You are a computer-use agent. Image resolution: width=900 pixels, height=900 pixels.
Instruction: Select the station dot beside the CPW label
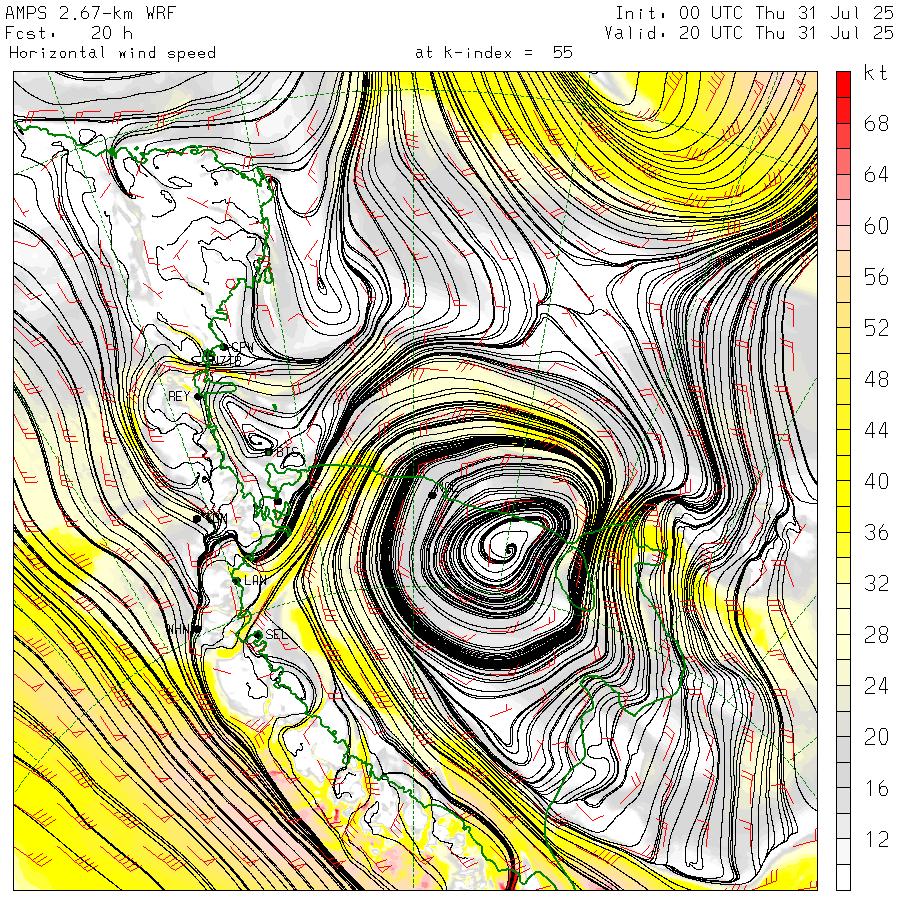tap(224, 347)
